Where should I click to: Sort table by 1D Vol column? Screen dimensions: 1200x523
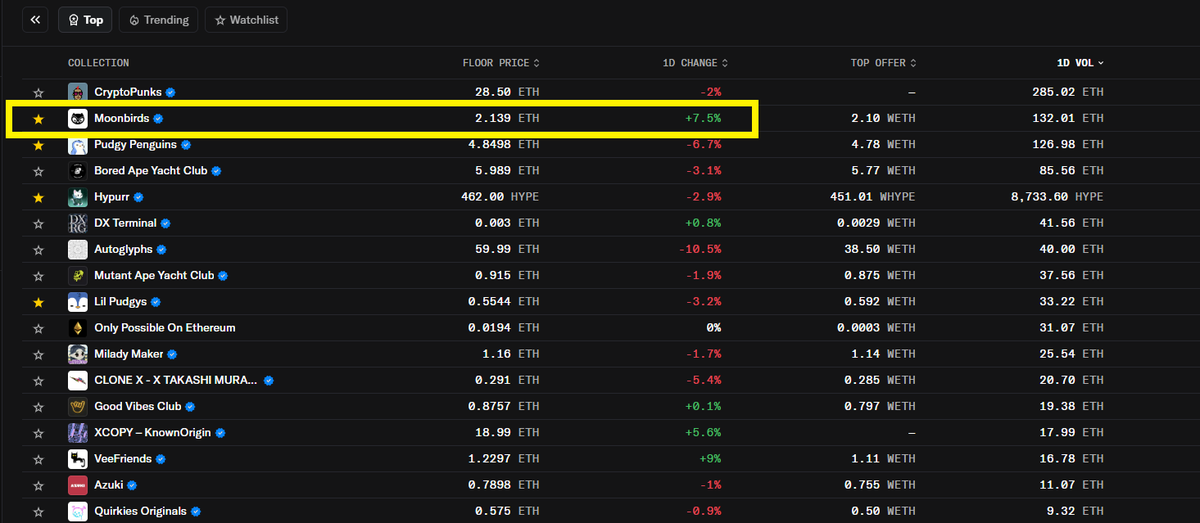pos(1080,63)
